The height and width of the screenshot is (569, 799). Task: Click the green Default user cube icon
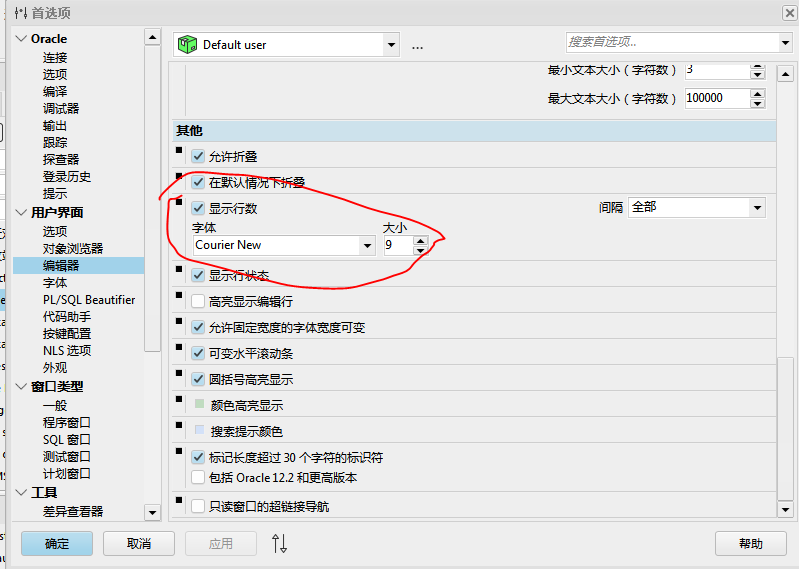[186, 44]
